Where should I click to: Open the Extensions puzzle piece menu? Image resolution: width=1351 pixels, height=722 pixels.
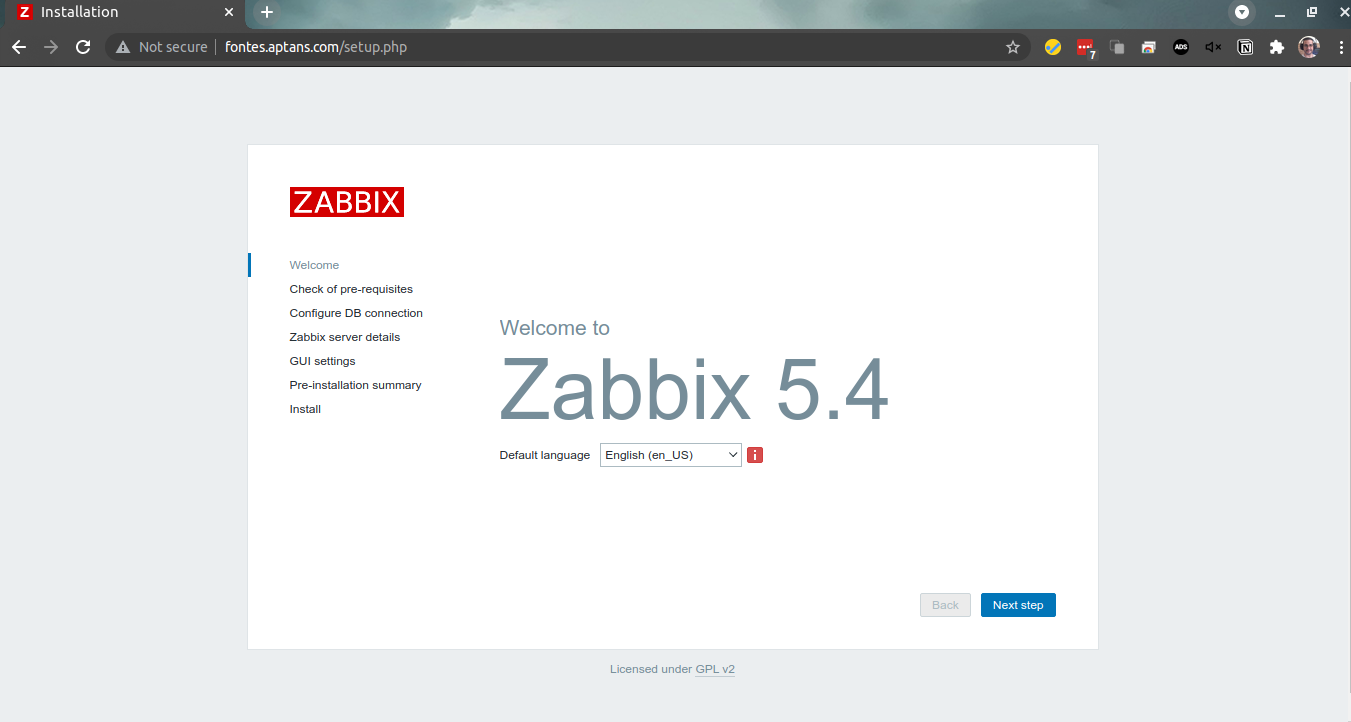coord(1277,47)
